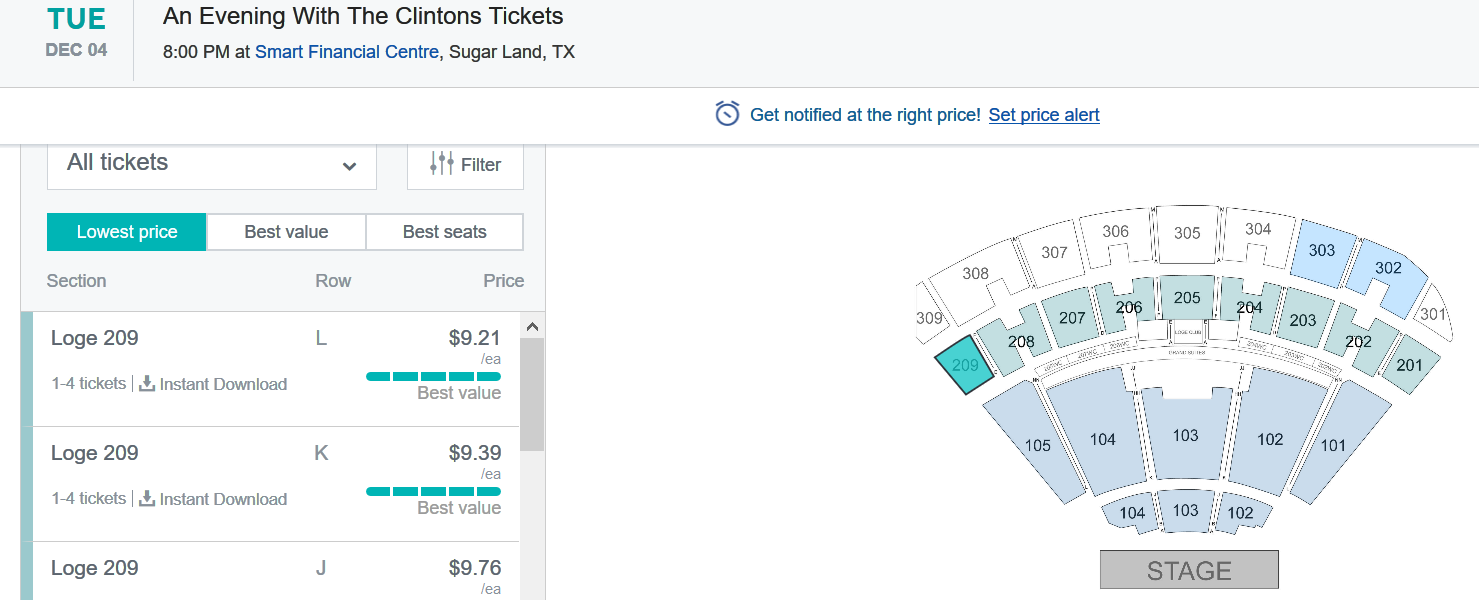Open the Filter options panel
This screenshot has height=600, width=1479.
pos(465,165)
